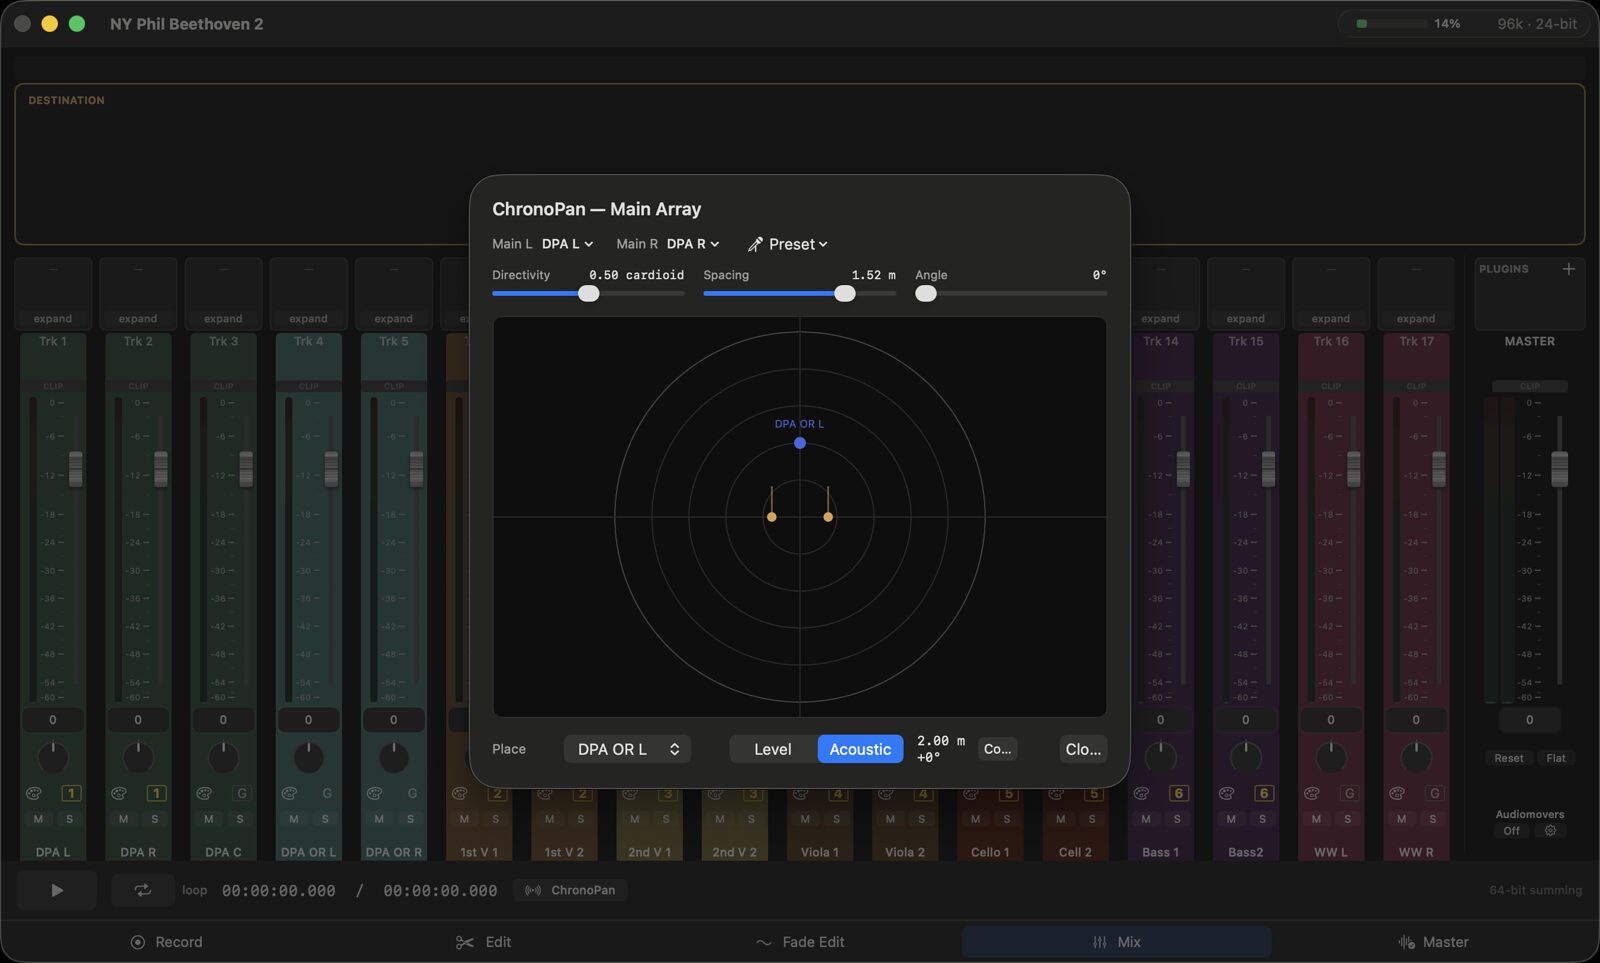Click the Flat button in master strip

[1556, 758]
